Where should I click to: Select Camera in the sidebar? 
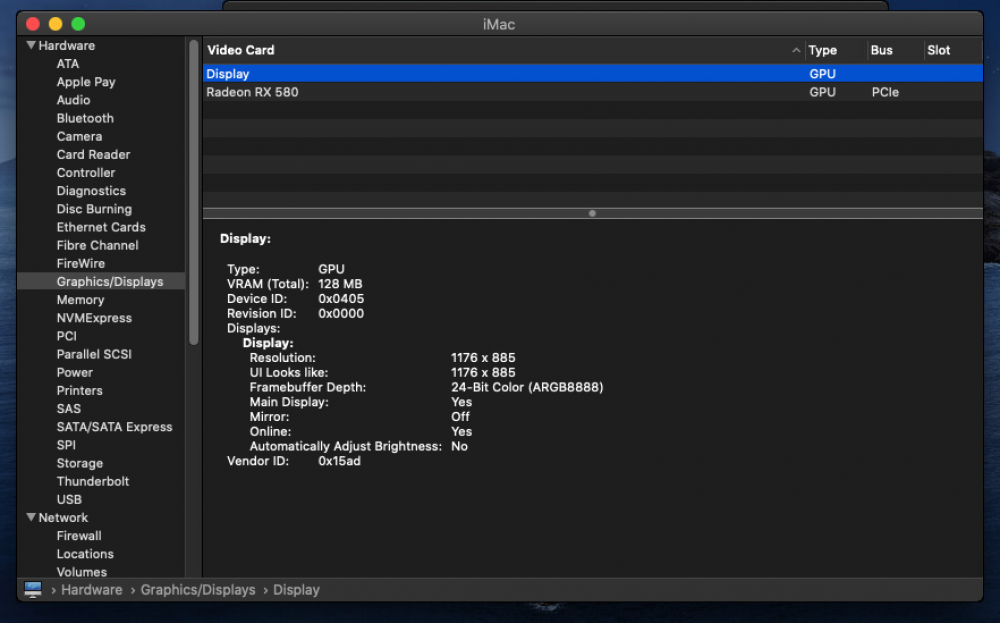[x=79, y=136]
